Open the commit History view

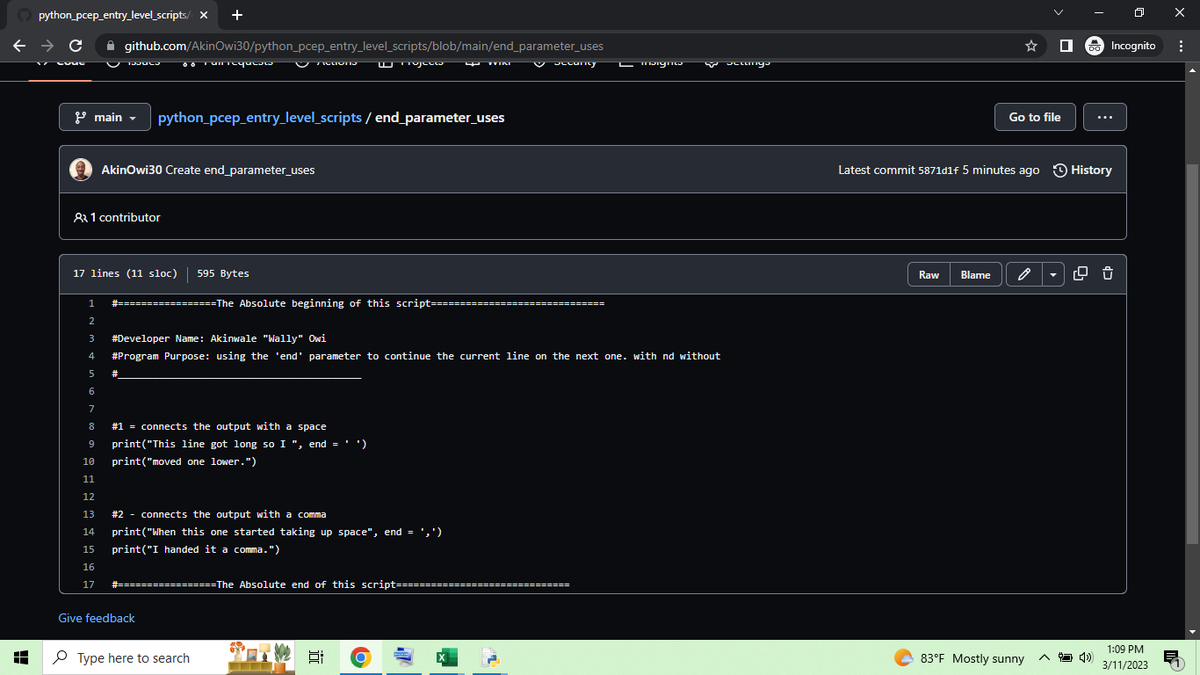(1082, 169)
